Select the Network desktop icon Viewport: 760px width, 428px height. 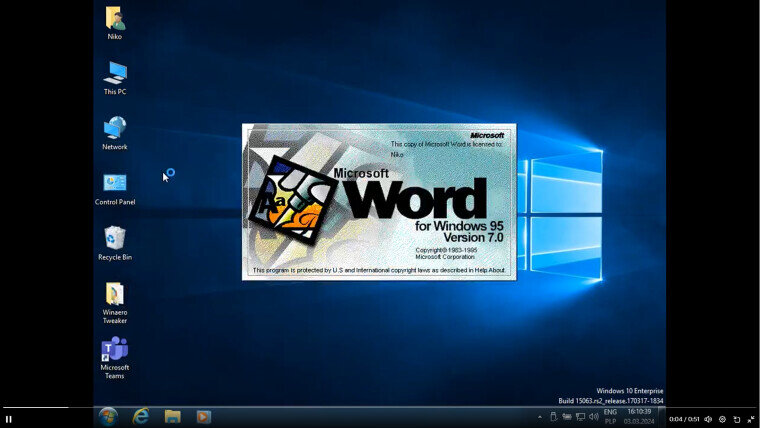(x=115, y=133)
